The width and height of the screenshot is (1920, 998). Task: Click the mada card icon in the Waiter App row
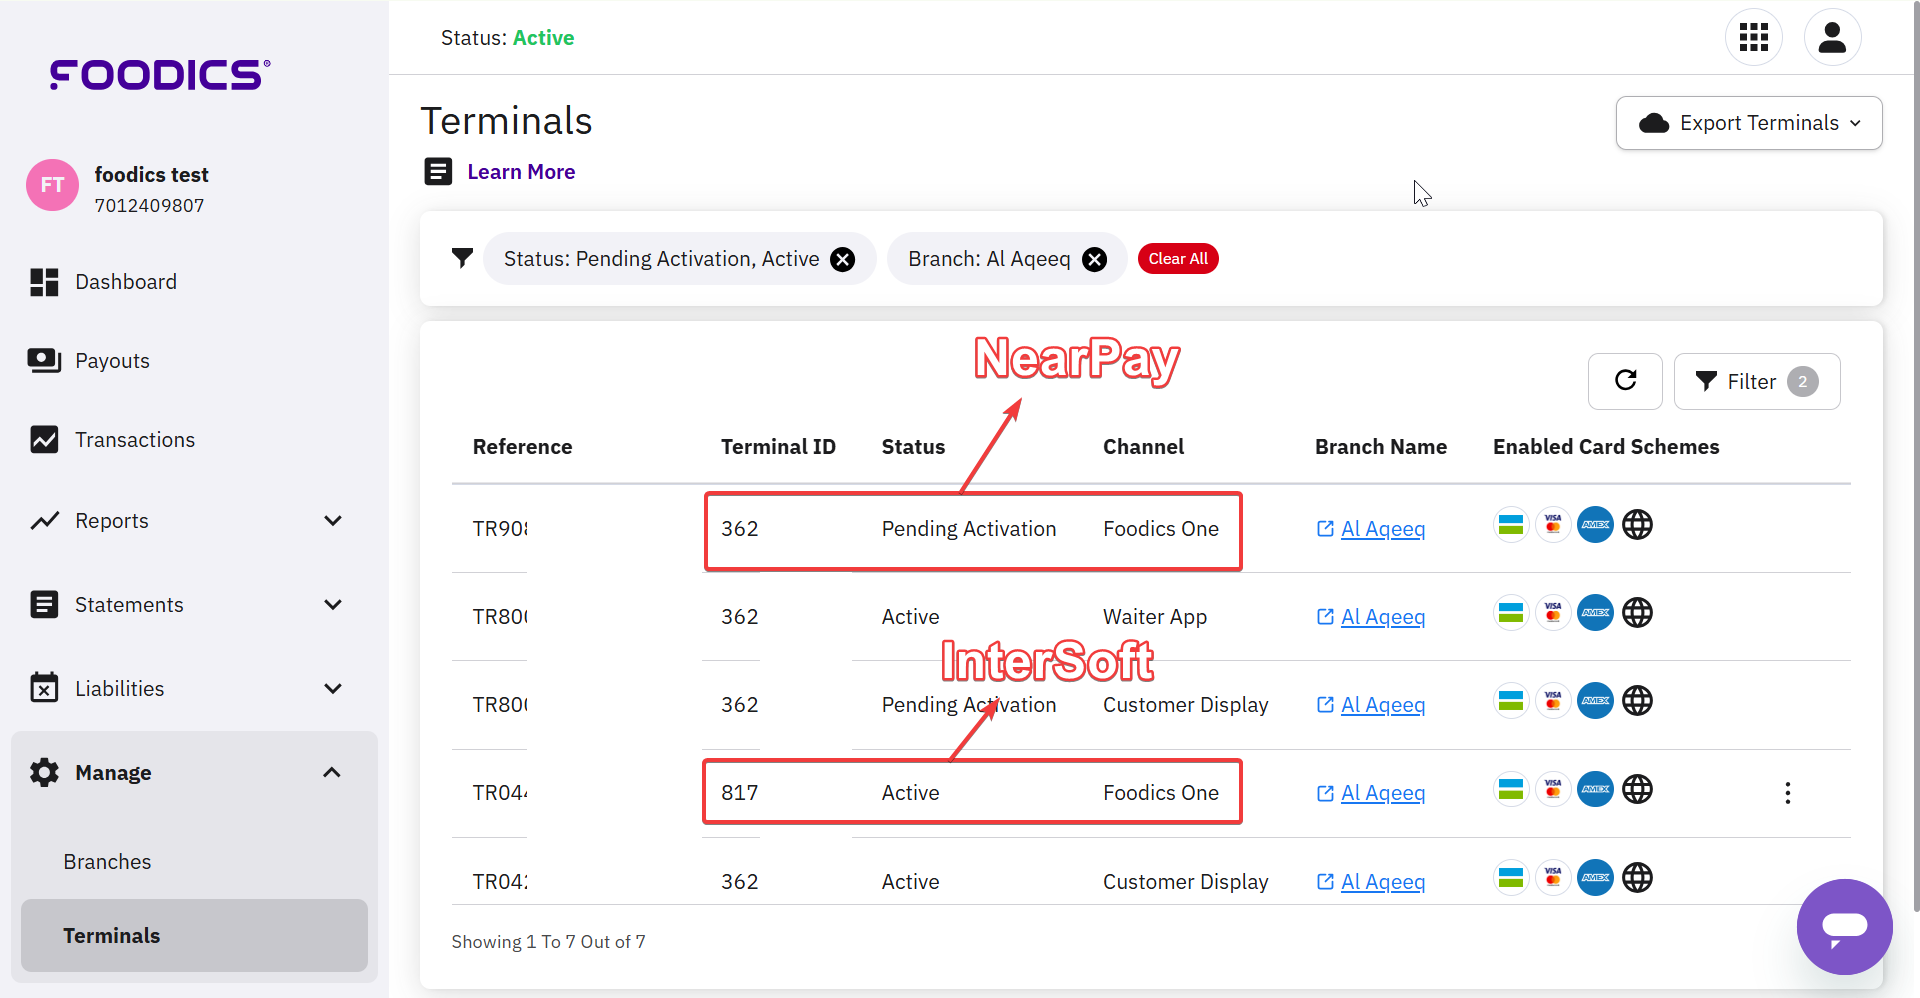pos(1511,613)
